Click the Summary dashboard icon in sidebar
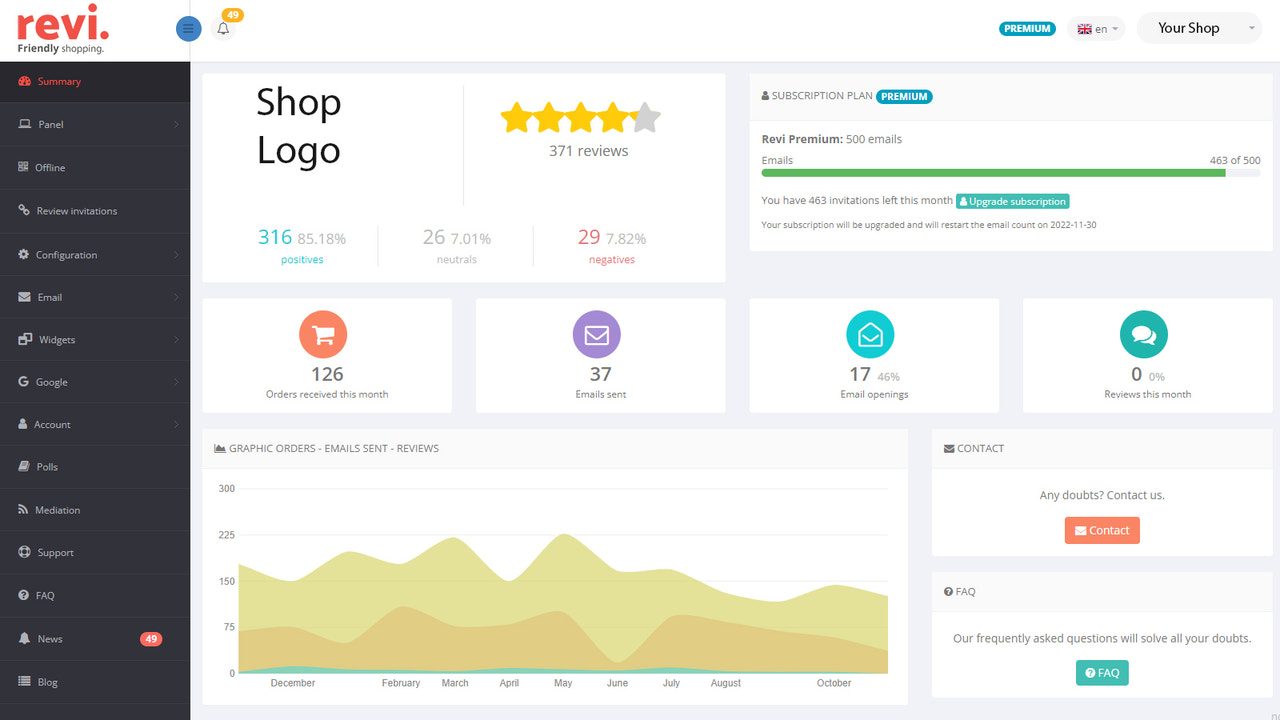Screen dimensions: 1280x720 24,81
